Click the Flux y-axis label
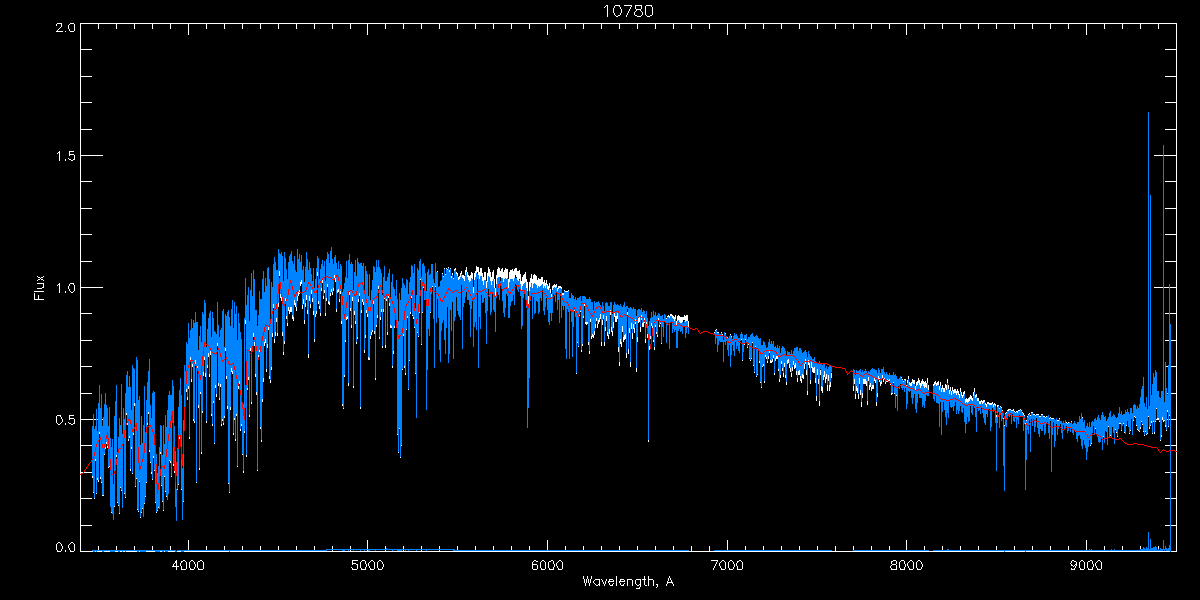This screenshot has width=1200, height=600. click(x=39, y=288)
